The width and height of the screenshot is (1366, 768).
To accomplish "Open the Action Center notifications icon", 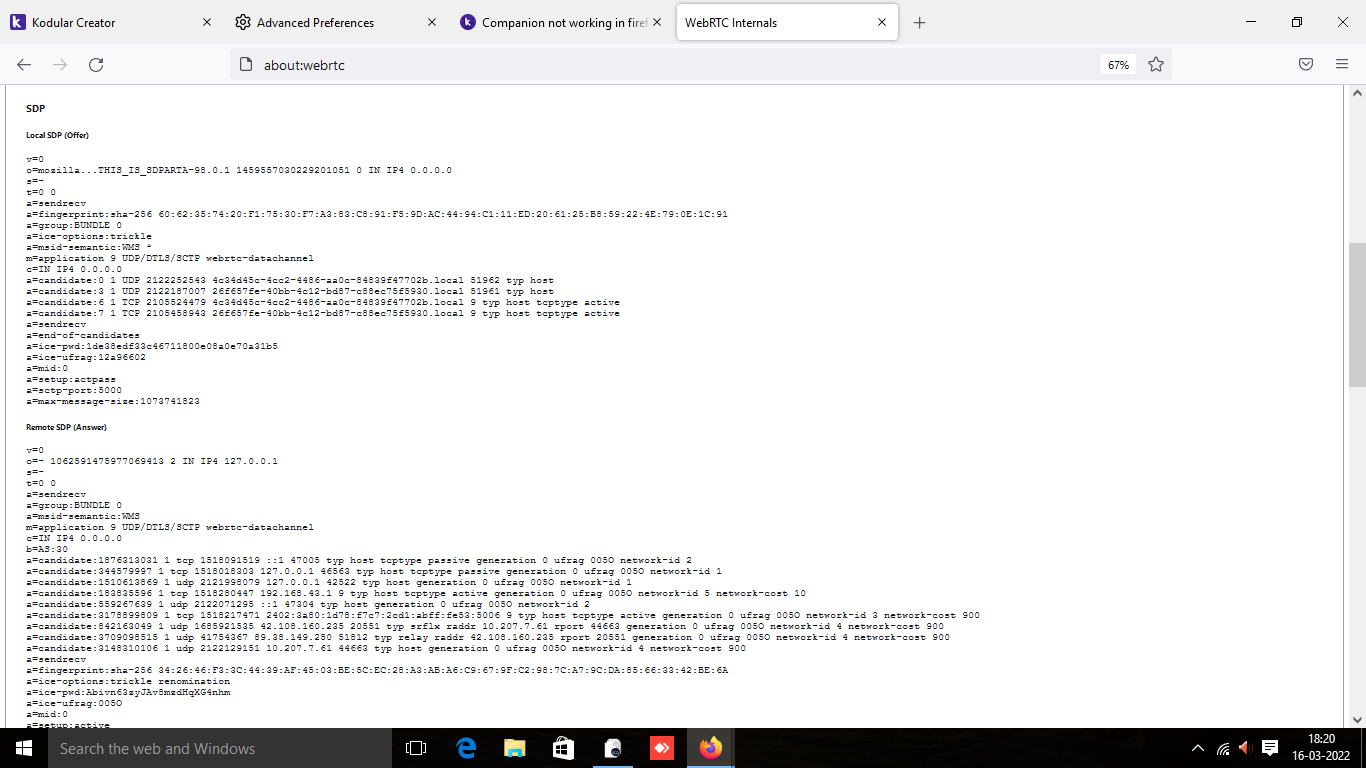I will point(1270,748).
